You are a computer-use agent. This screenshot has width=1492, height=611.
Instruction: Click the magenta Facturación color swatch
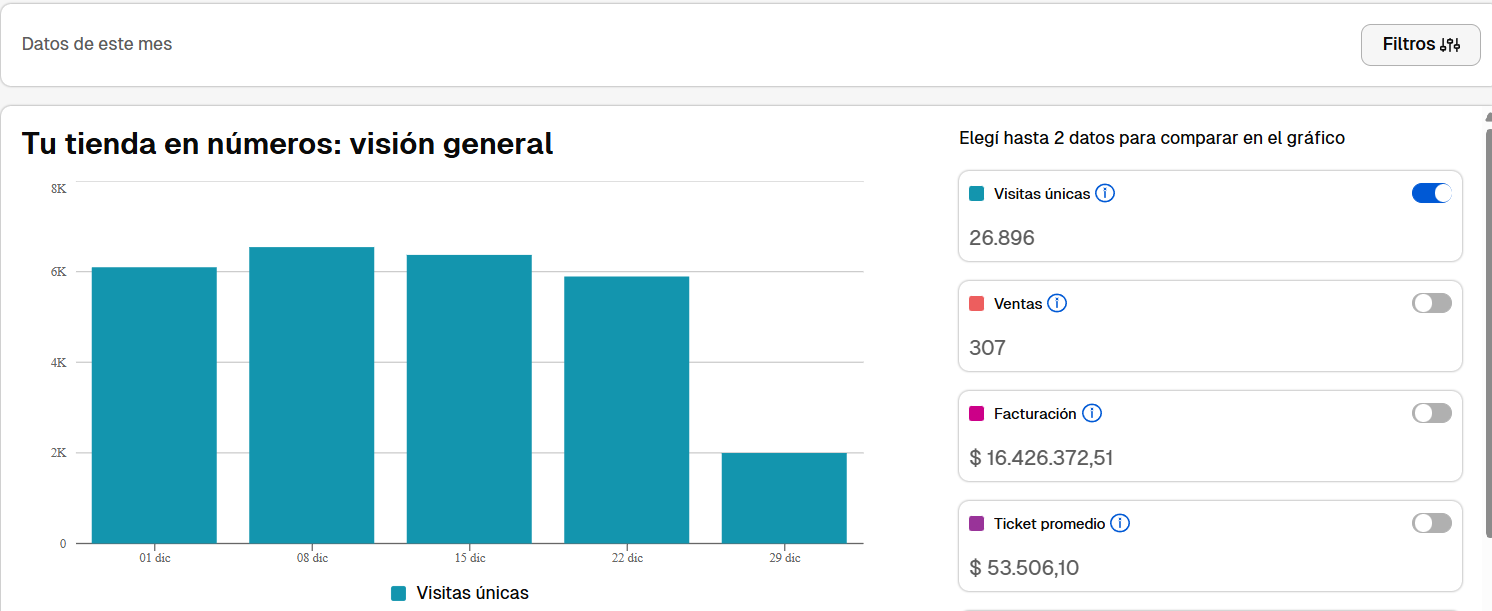coord(977,414)
